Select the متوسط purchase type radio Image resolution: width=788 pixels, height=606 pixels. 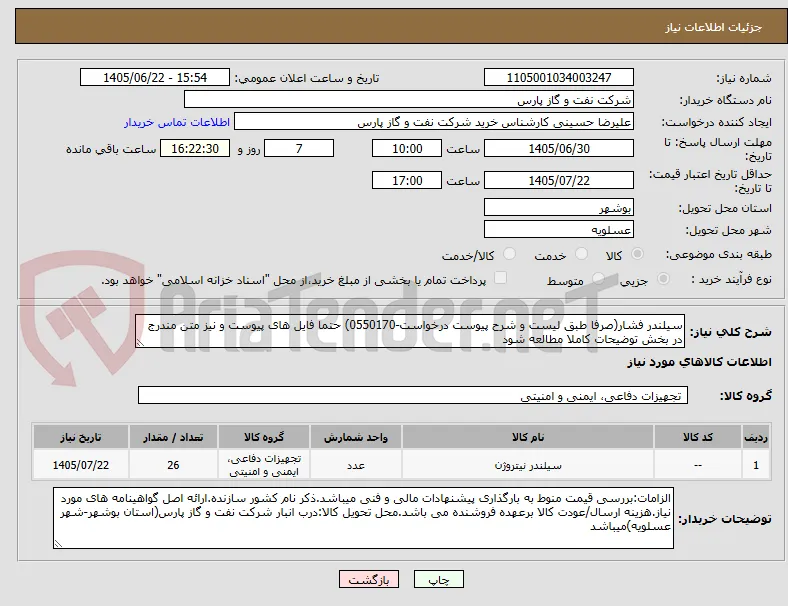click(598, 278)
